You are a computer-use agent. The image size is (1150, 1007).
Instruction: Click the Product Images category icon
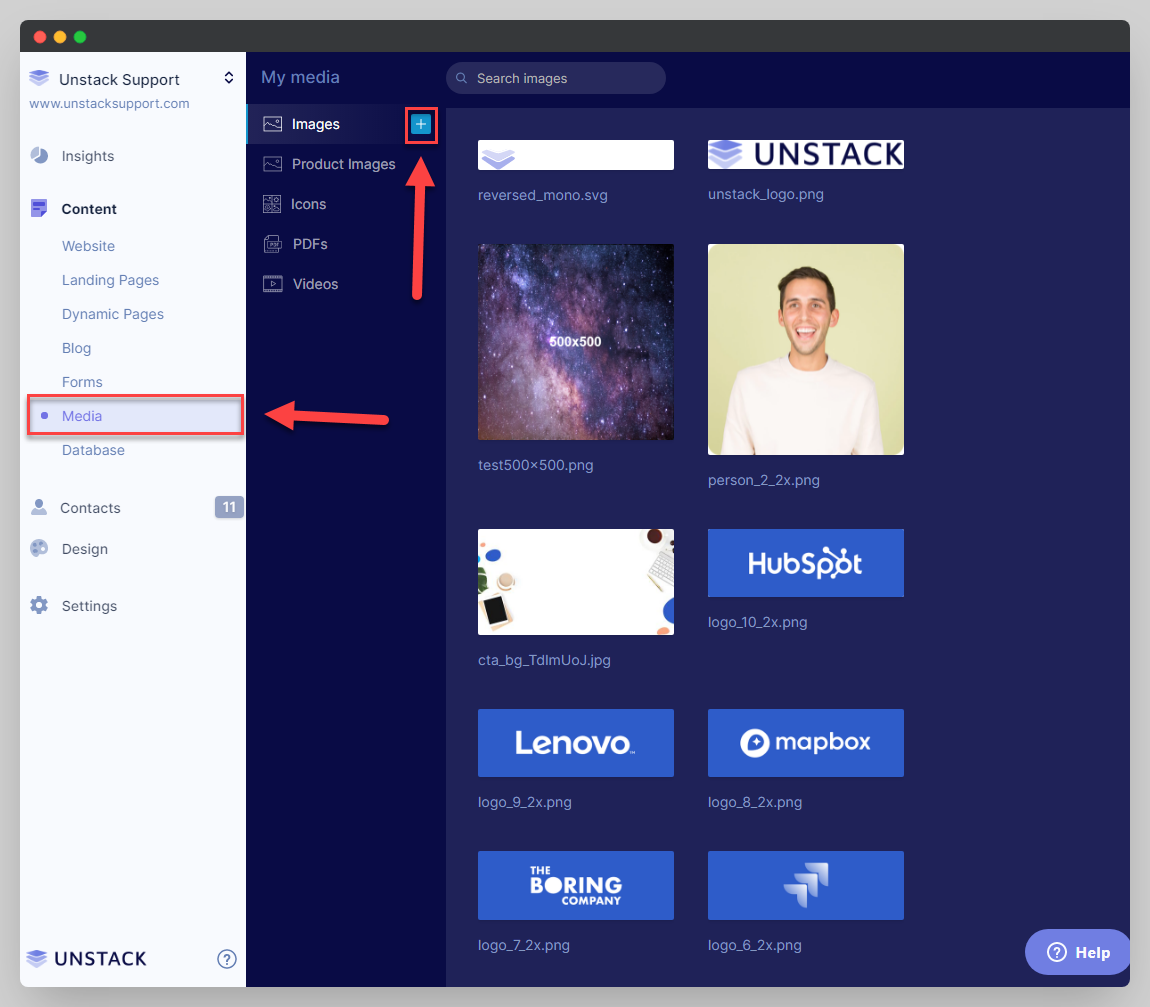[273, 164]
